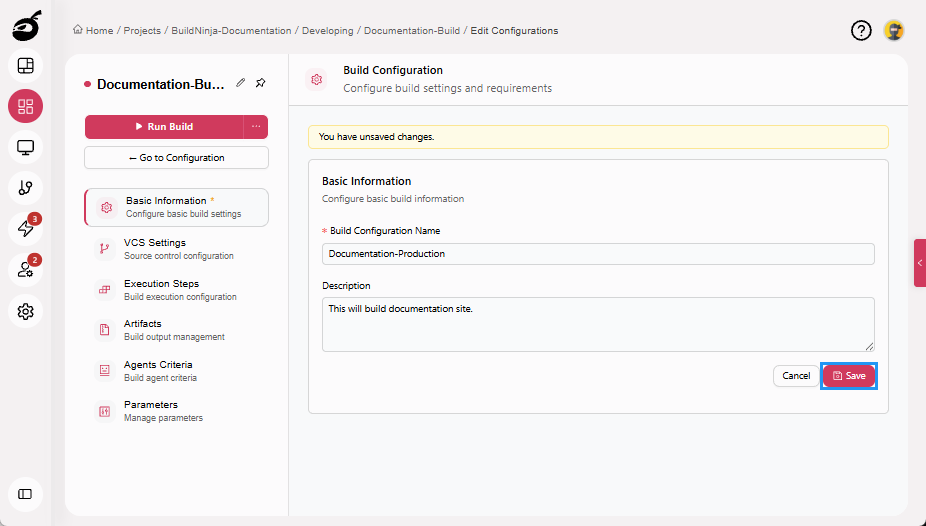The width and height of the screenshot is (926, 526).
Task: Open the projects grid sidebar icon
Action: 25,106
